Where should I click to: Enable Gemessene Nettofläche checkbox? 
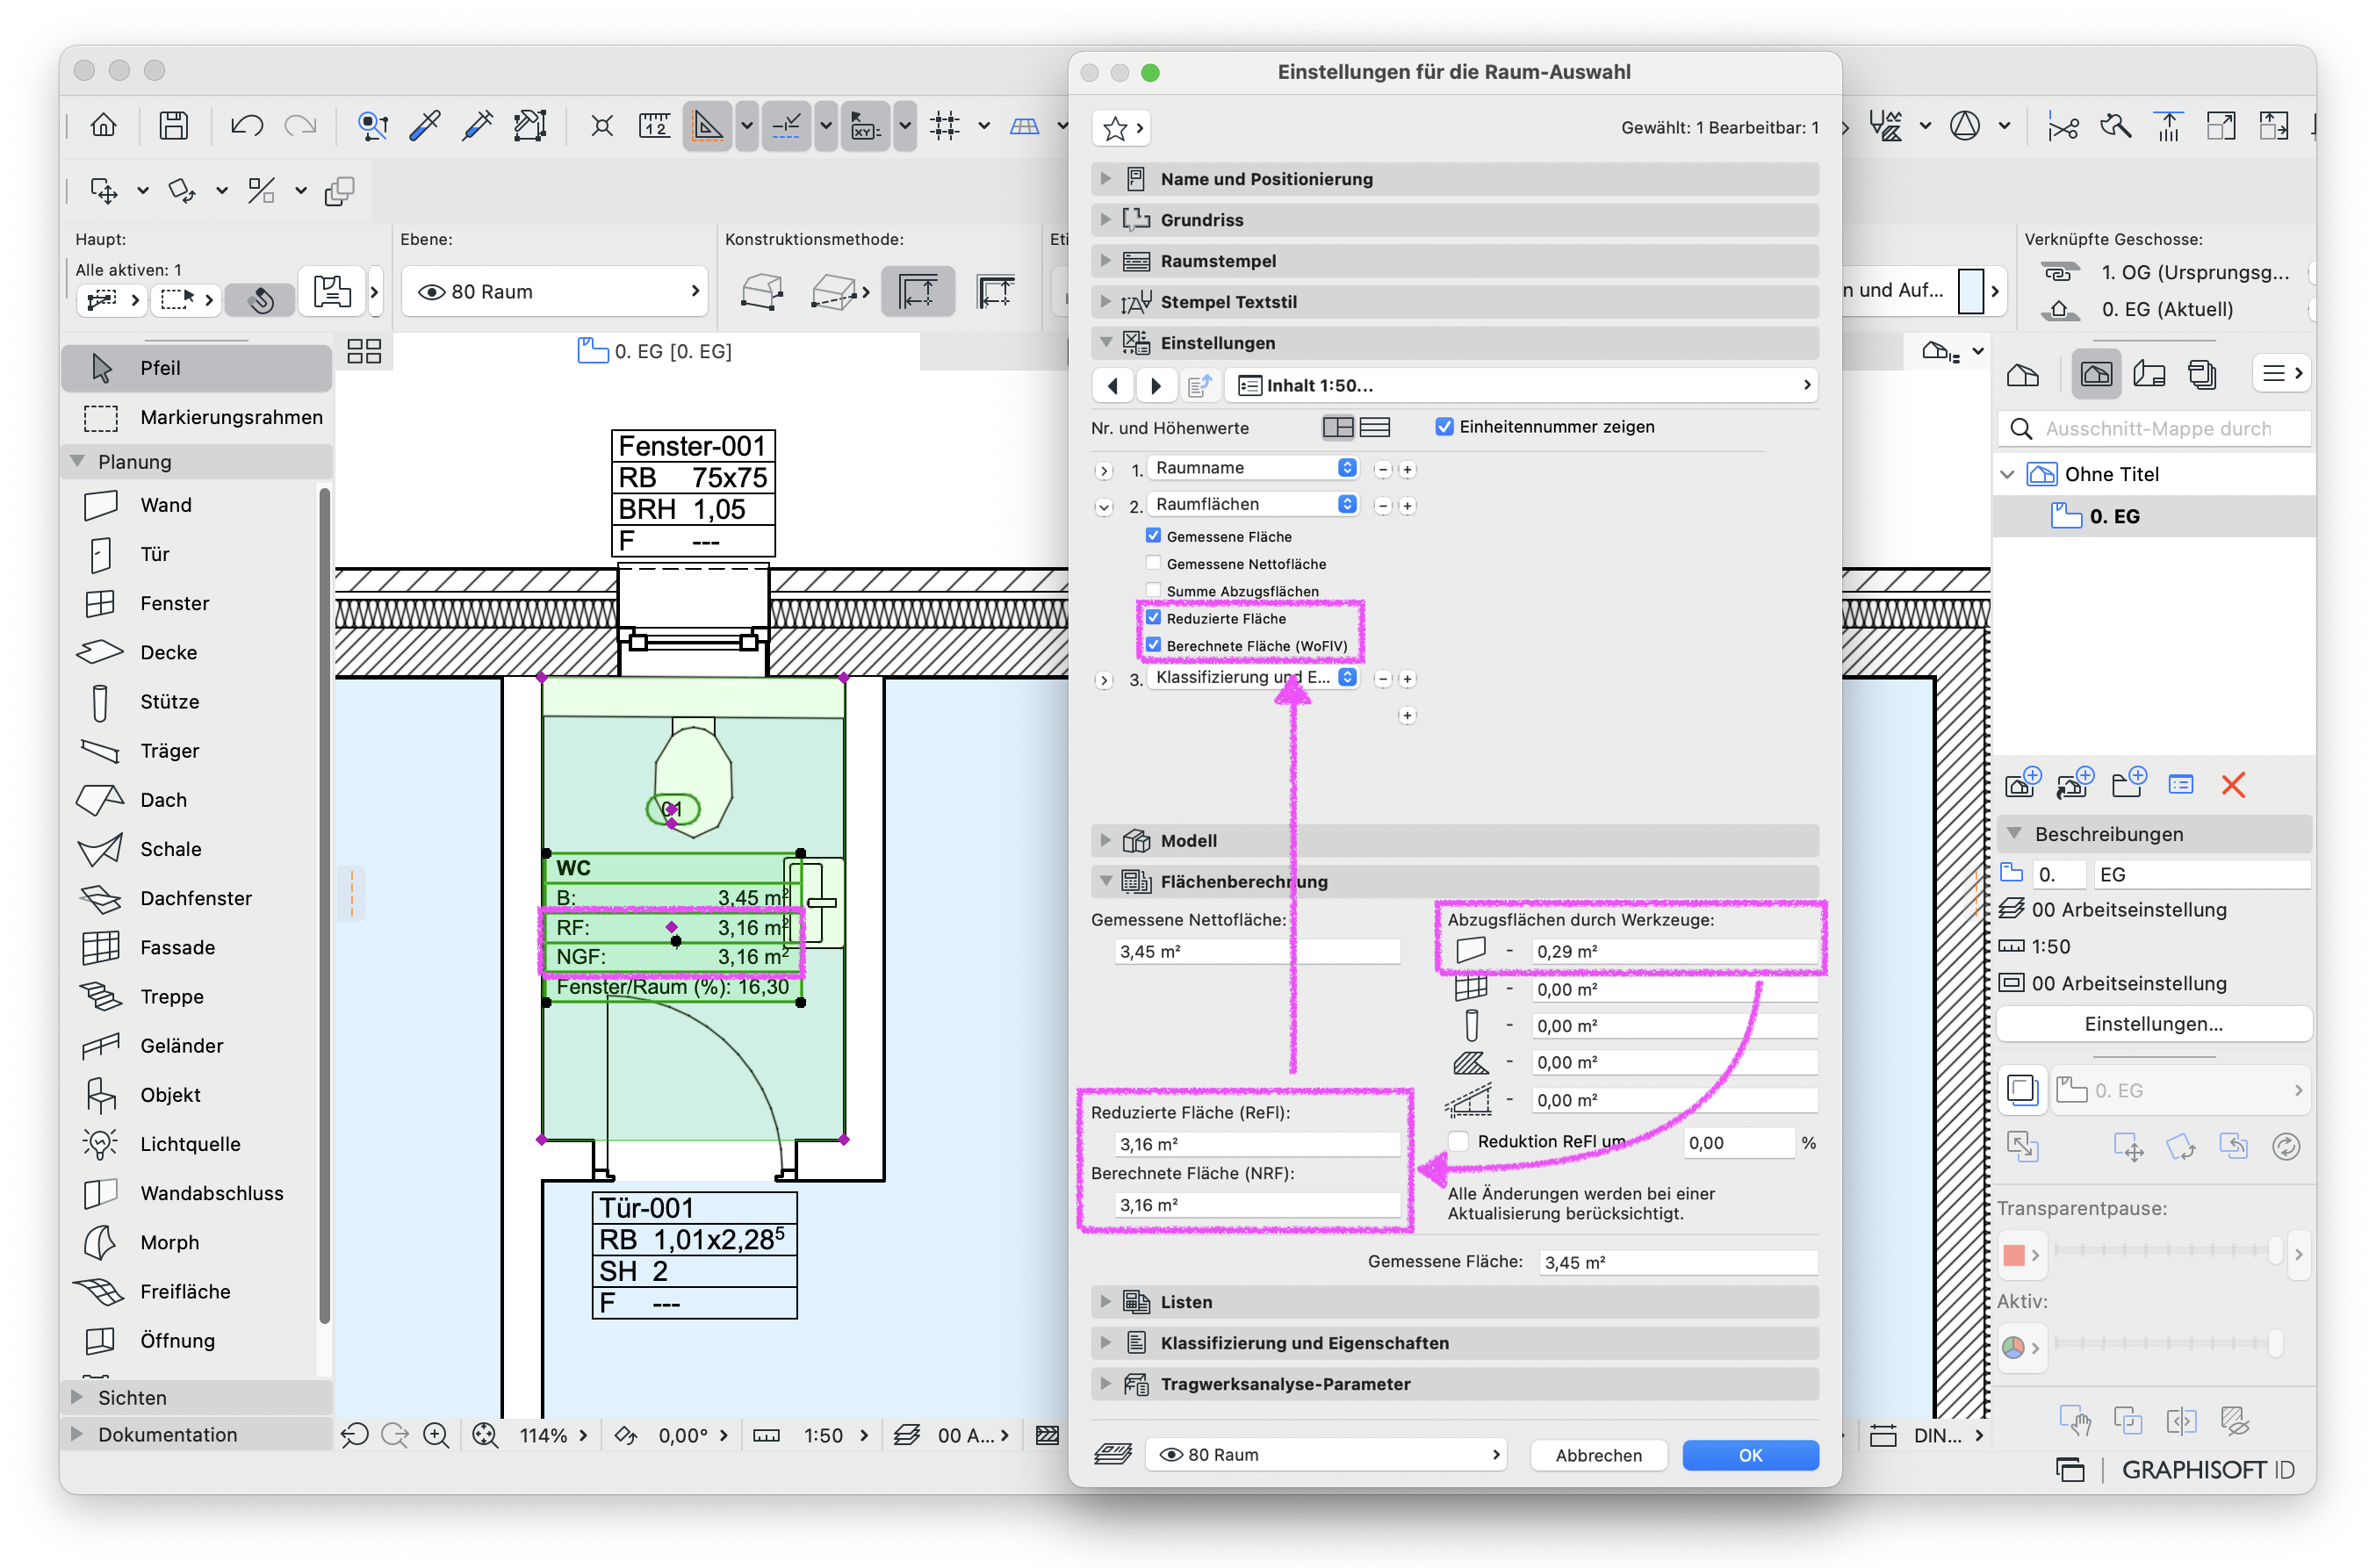[1153, 563]
